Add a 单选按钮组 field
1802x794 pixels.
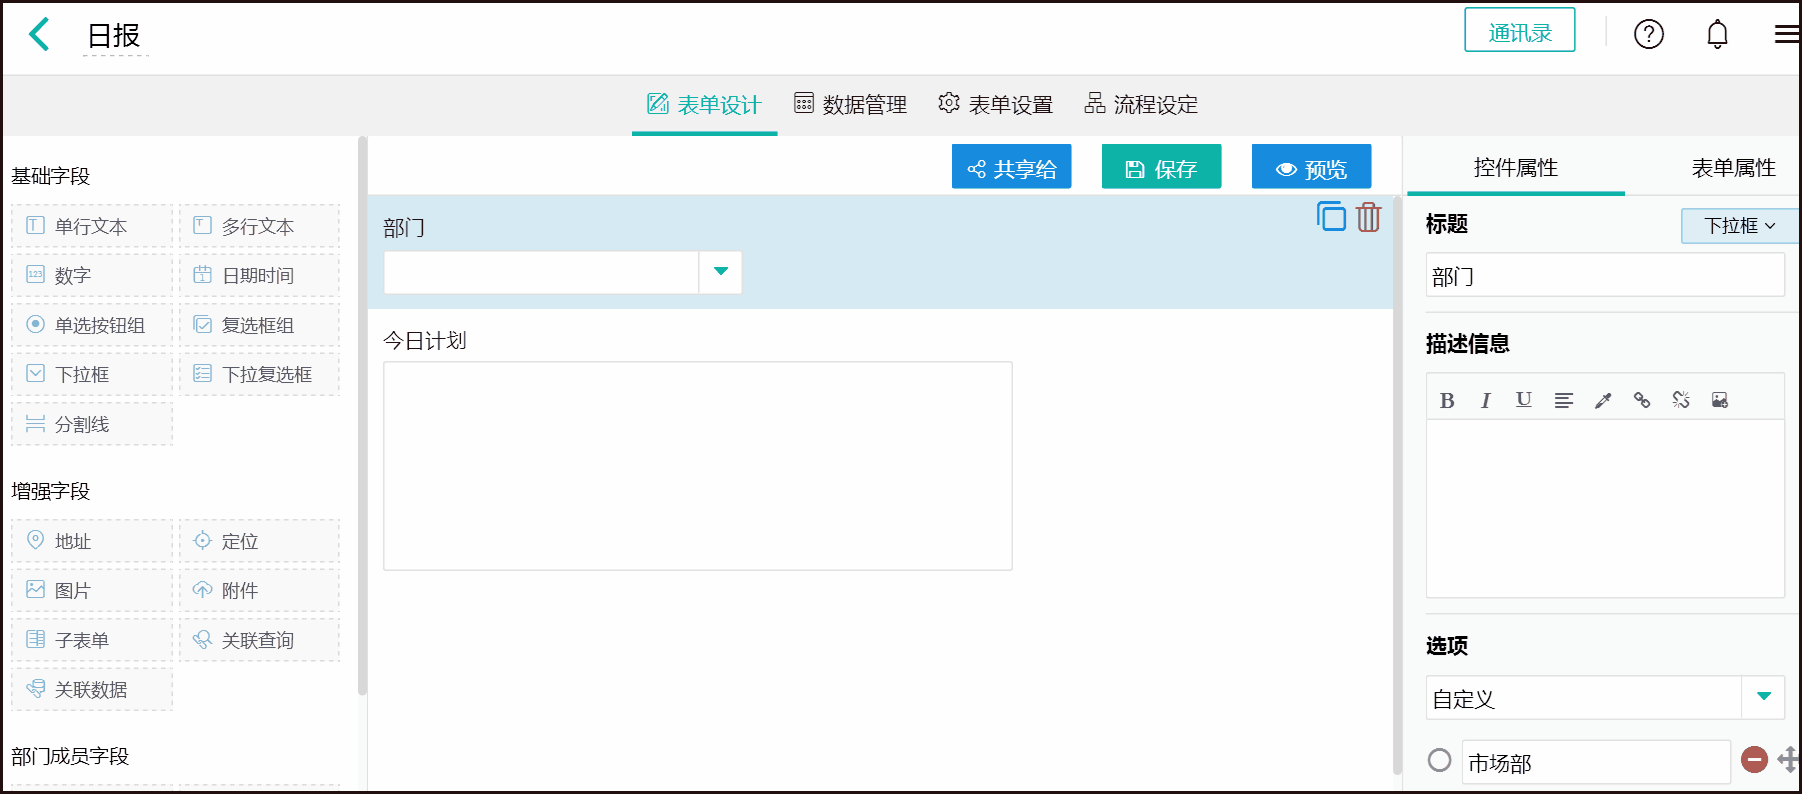pos(92,325)
